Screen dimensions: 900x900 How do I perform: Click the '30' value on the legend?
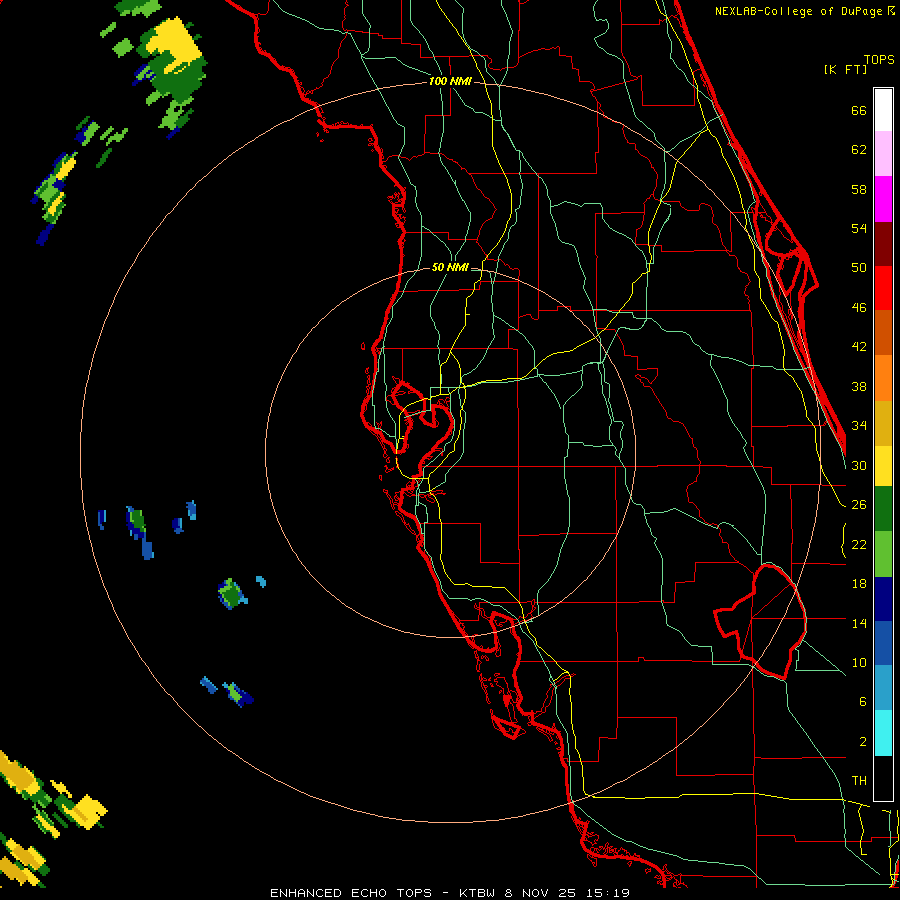[x=859, y=465]
